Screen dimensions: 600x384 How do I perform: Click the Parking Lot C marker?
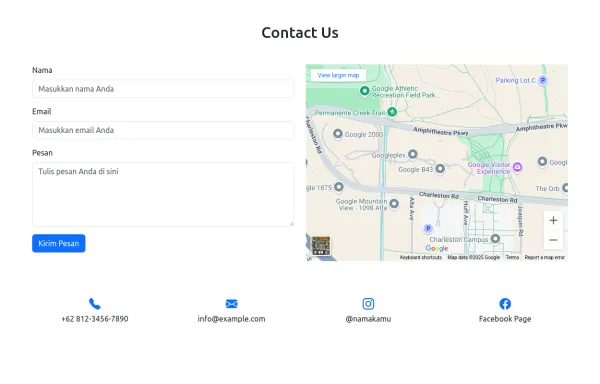(543, 80)
